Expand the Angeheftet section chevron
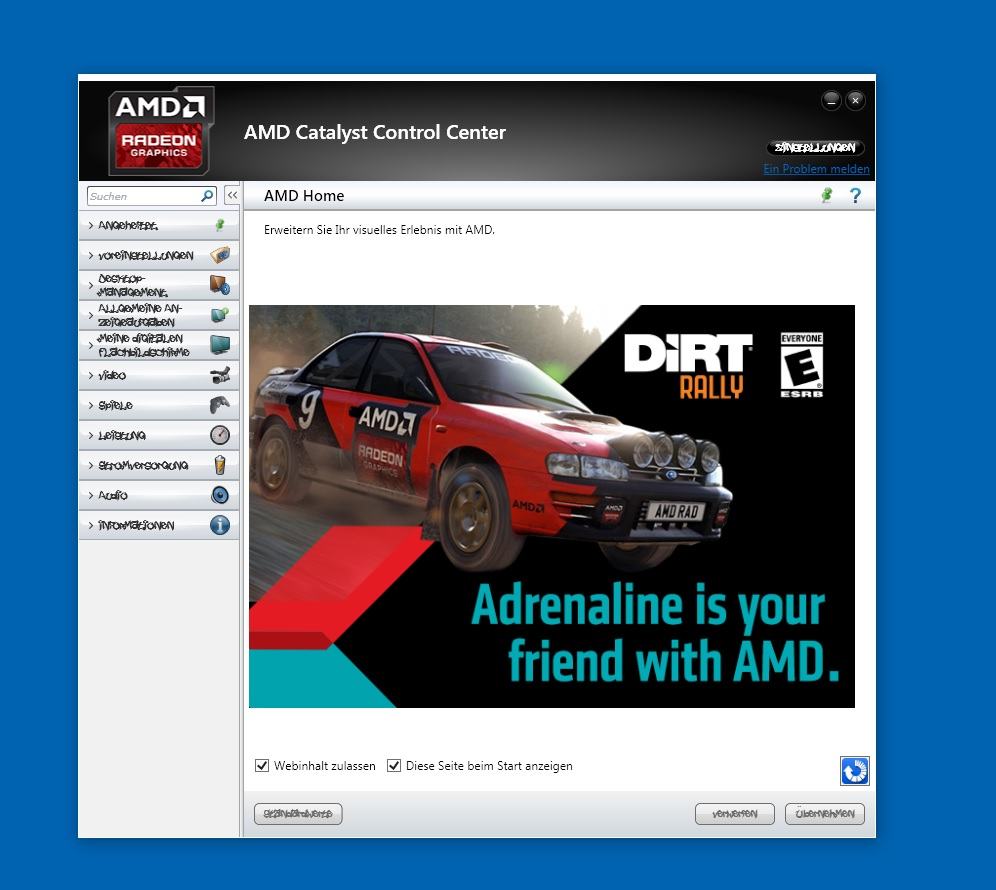This screenshot has width=996, height=890. pyautogui.click(x=90, y=226)
